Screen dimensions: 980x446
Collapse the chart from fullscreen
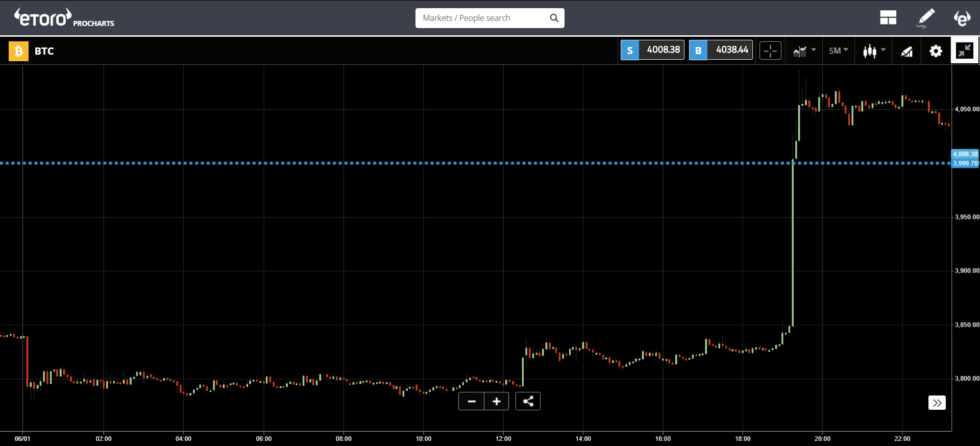964,51
